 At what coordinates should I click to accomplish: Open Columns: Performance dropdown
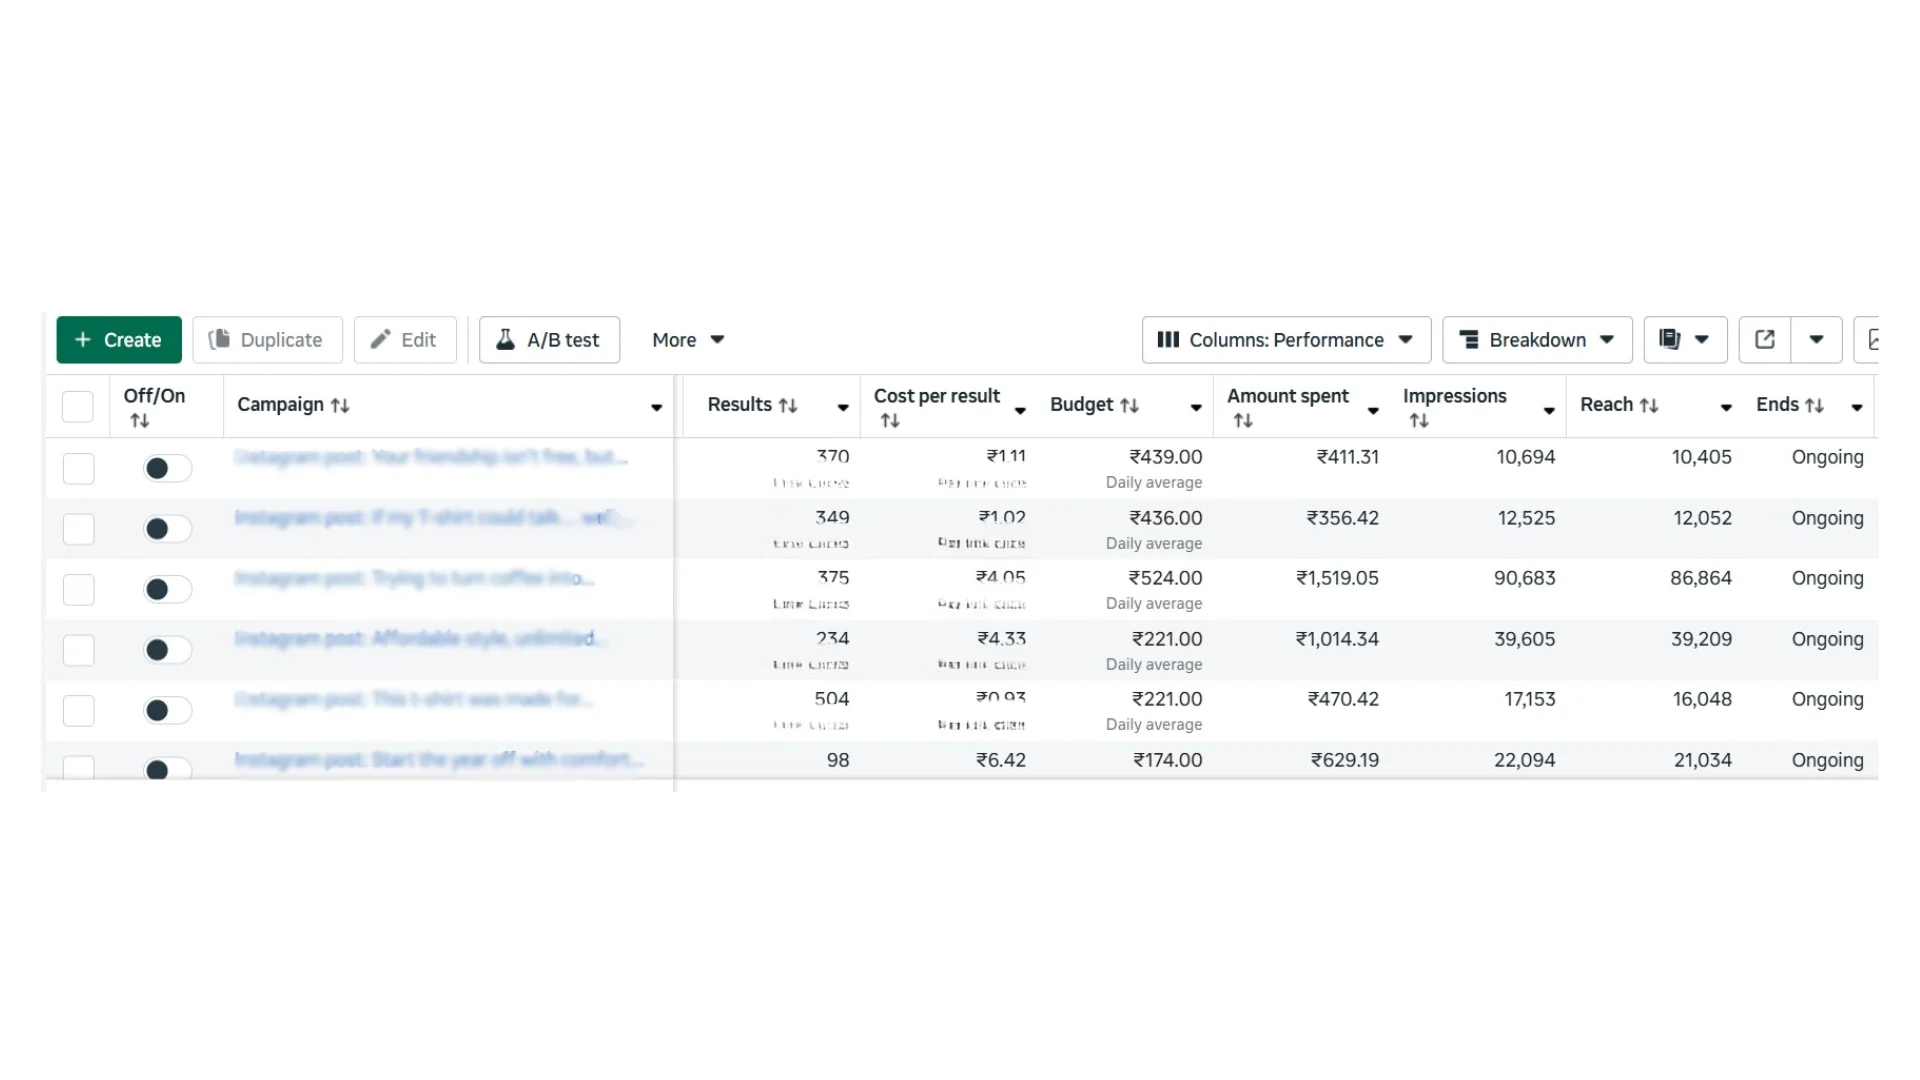(1286, 340)
